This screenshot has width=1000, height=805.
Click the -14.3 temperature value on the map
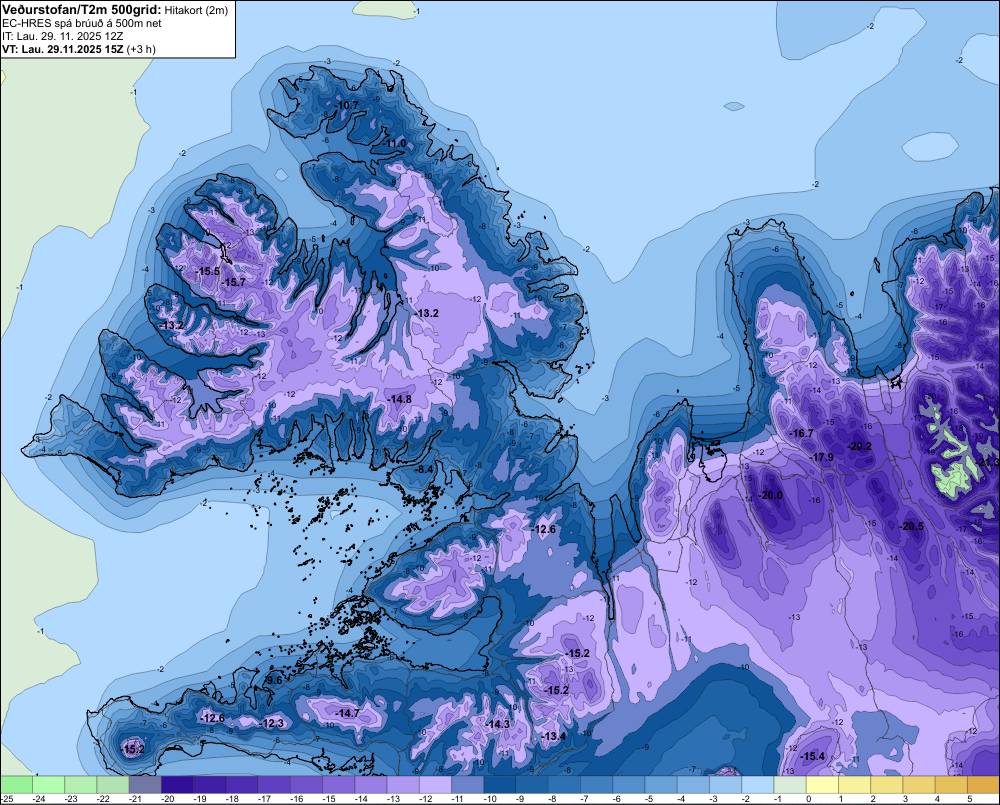point(498,724)
